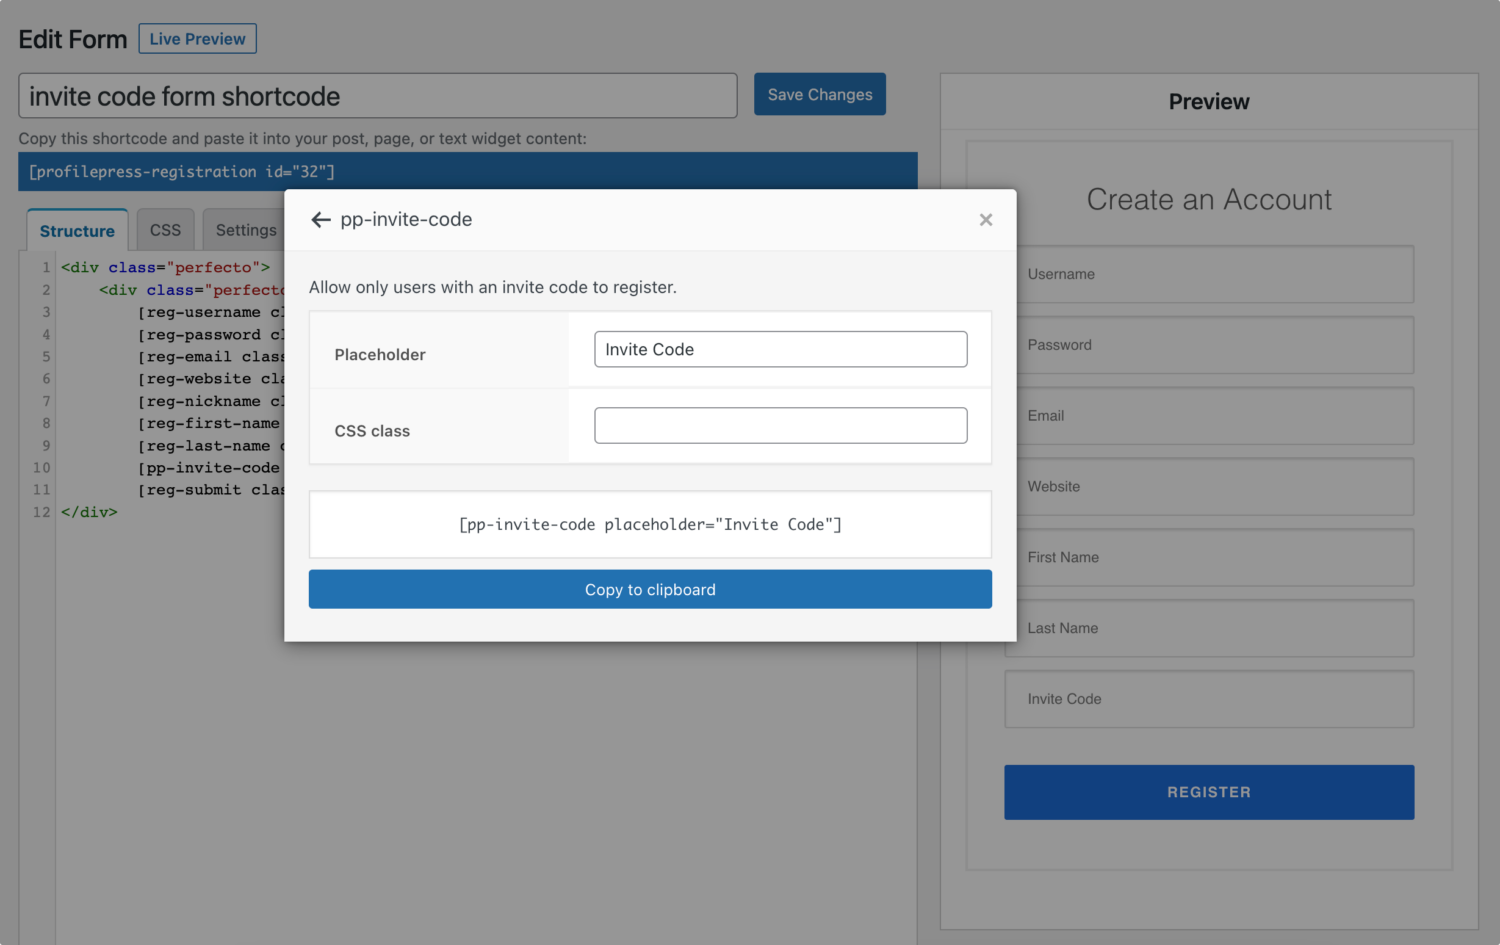Select the profilepress-registration shortcode bar
Screen dimensions: 1500x945
coord(468,171)
